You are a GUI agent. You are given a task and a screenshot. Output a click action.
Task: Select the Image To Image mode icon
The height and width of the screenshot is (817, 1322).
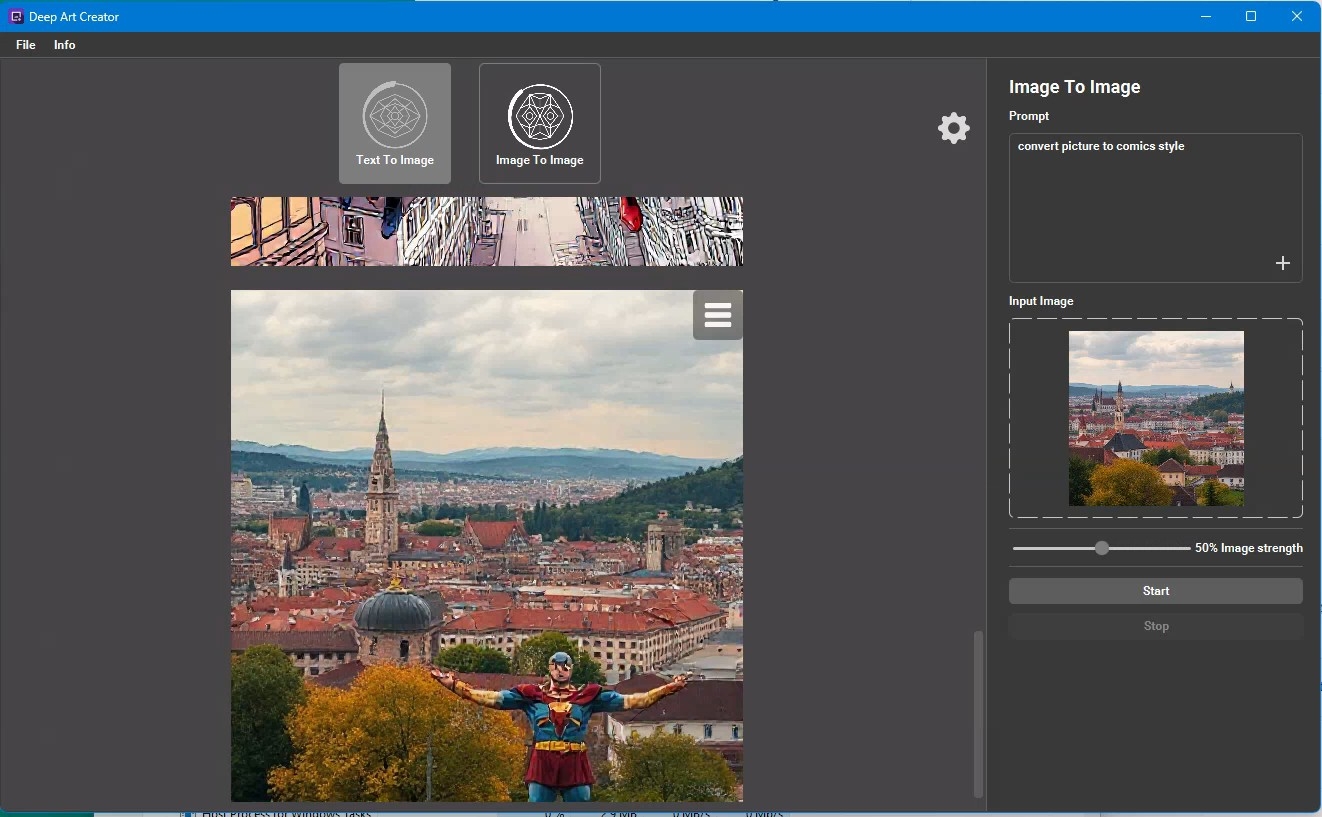540,117
